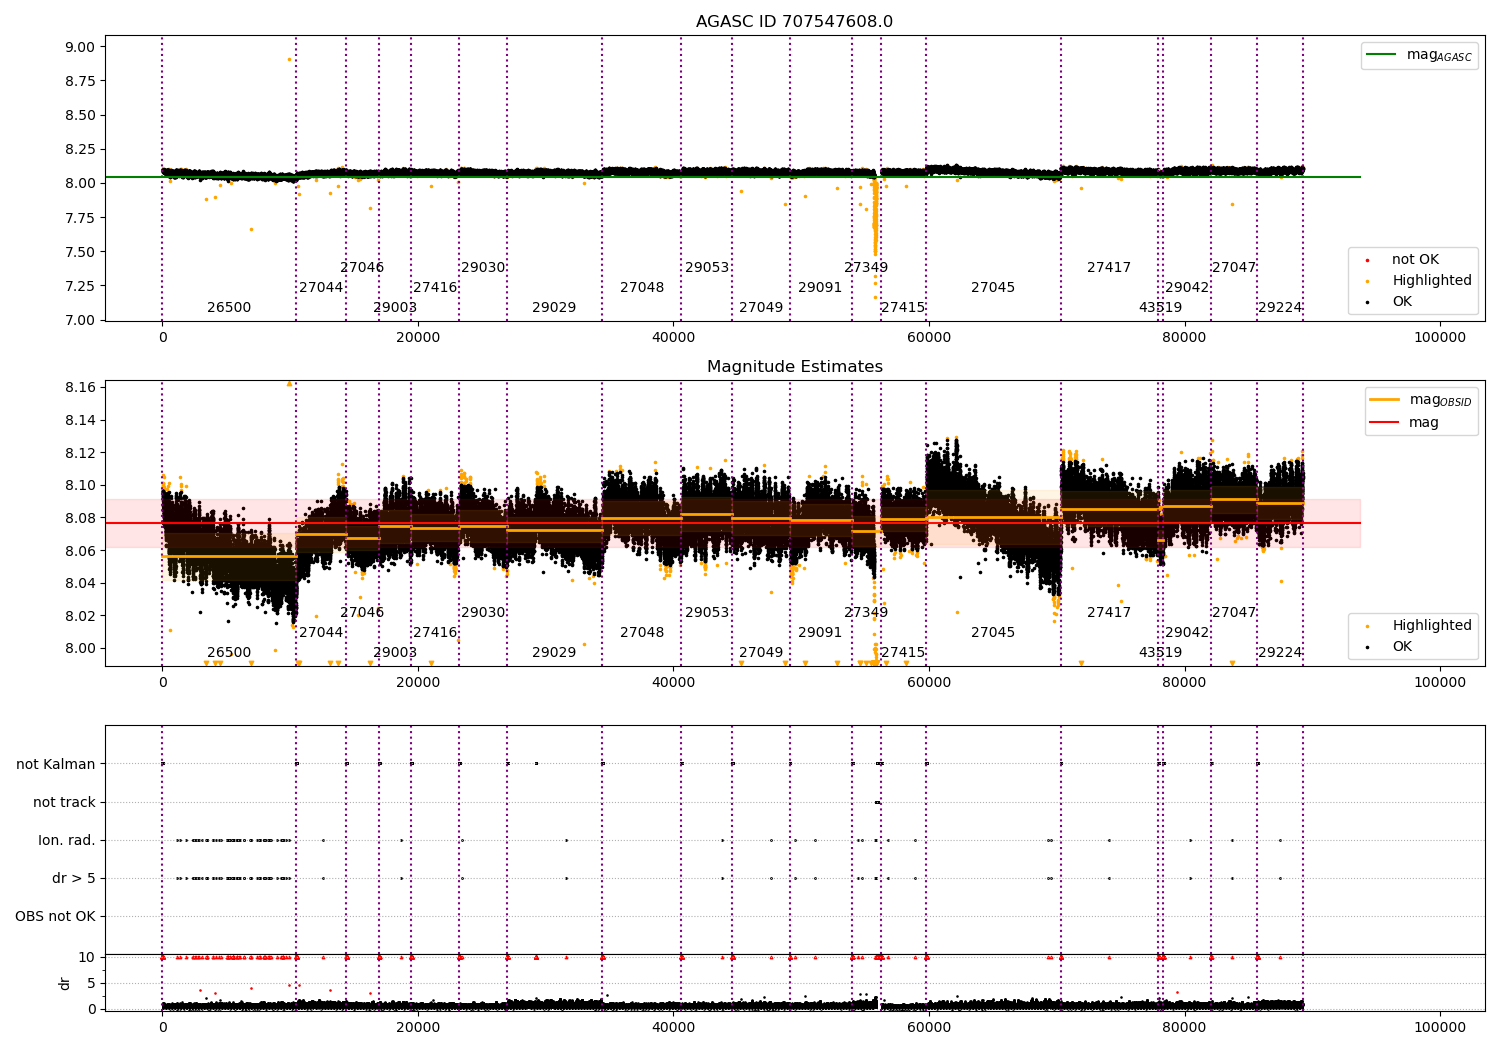
Task: Select obsid label 29053 in top plot
Action: click(707, 268)
